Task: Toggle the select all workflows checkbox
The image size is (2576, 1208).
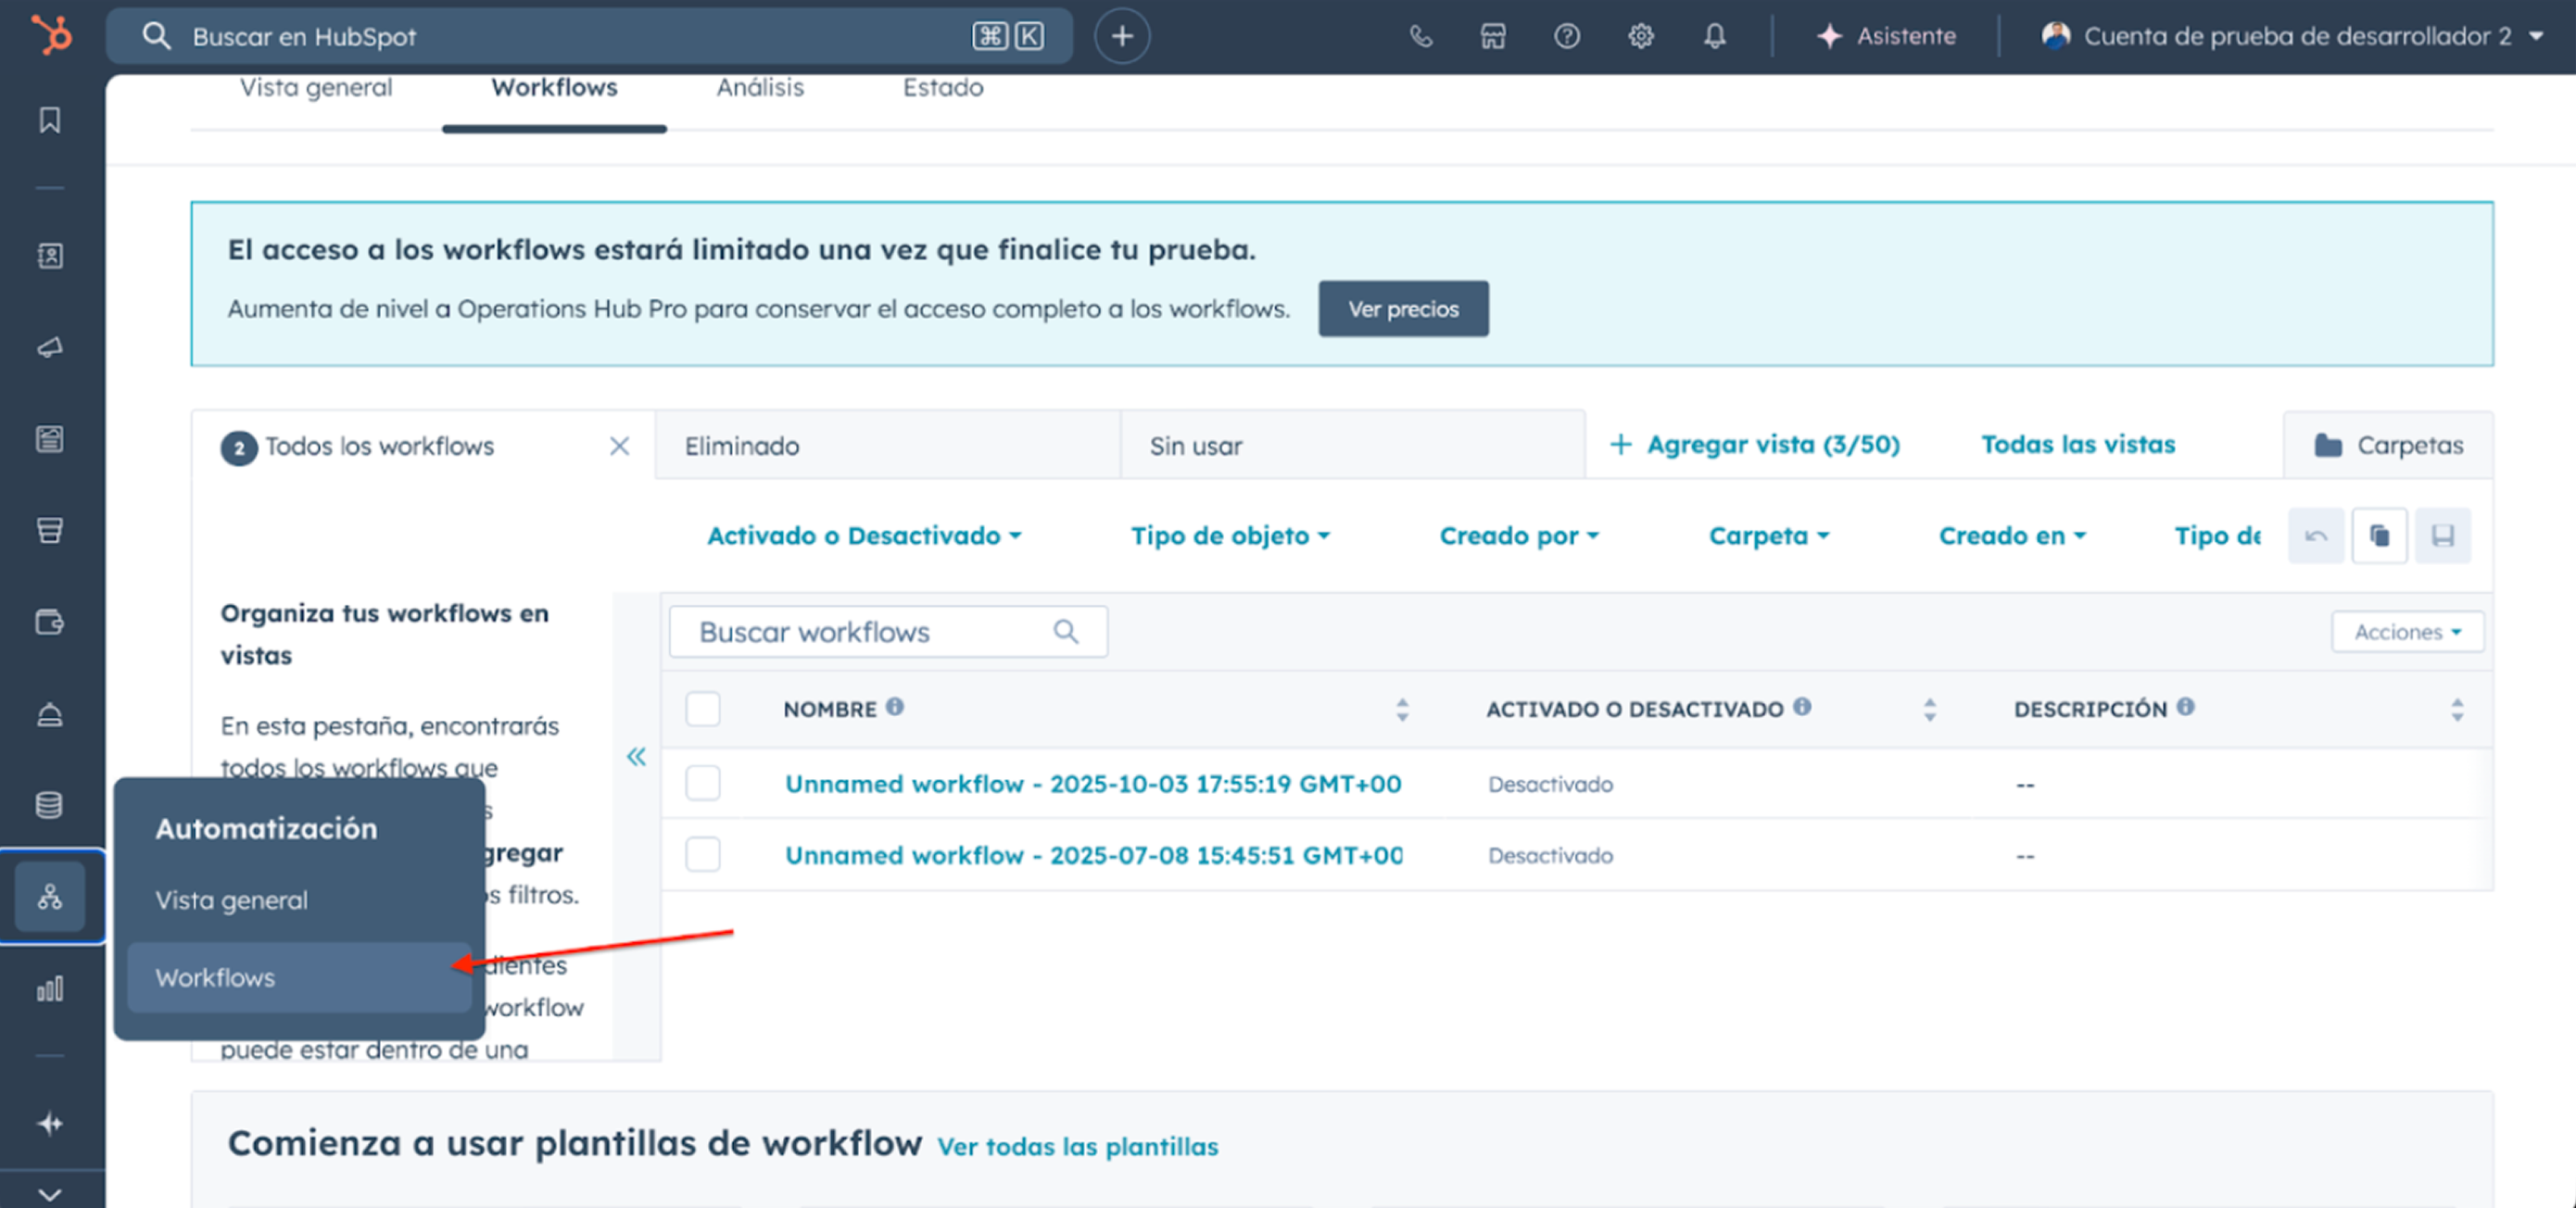Action: click(x=702, y=709)
